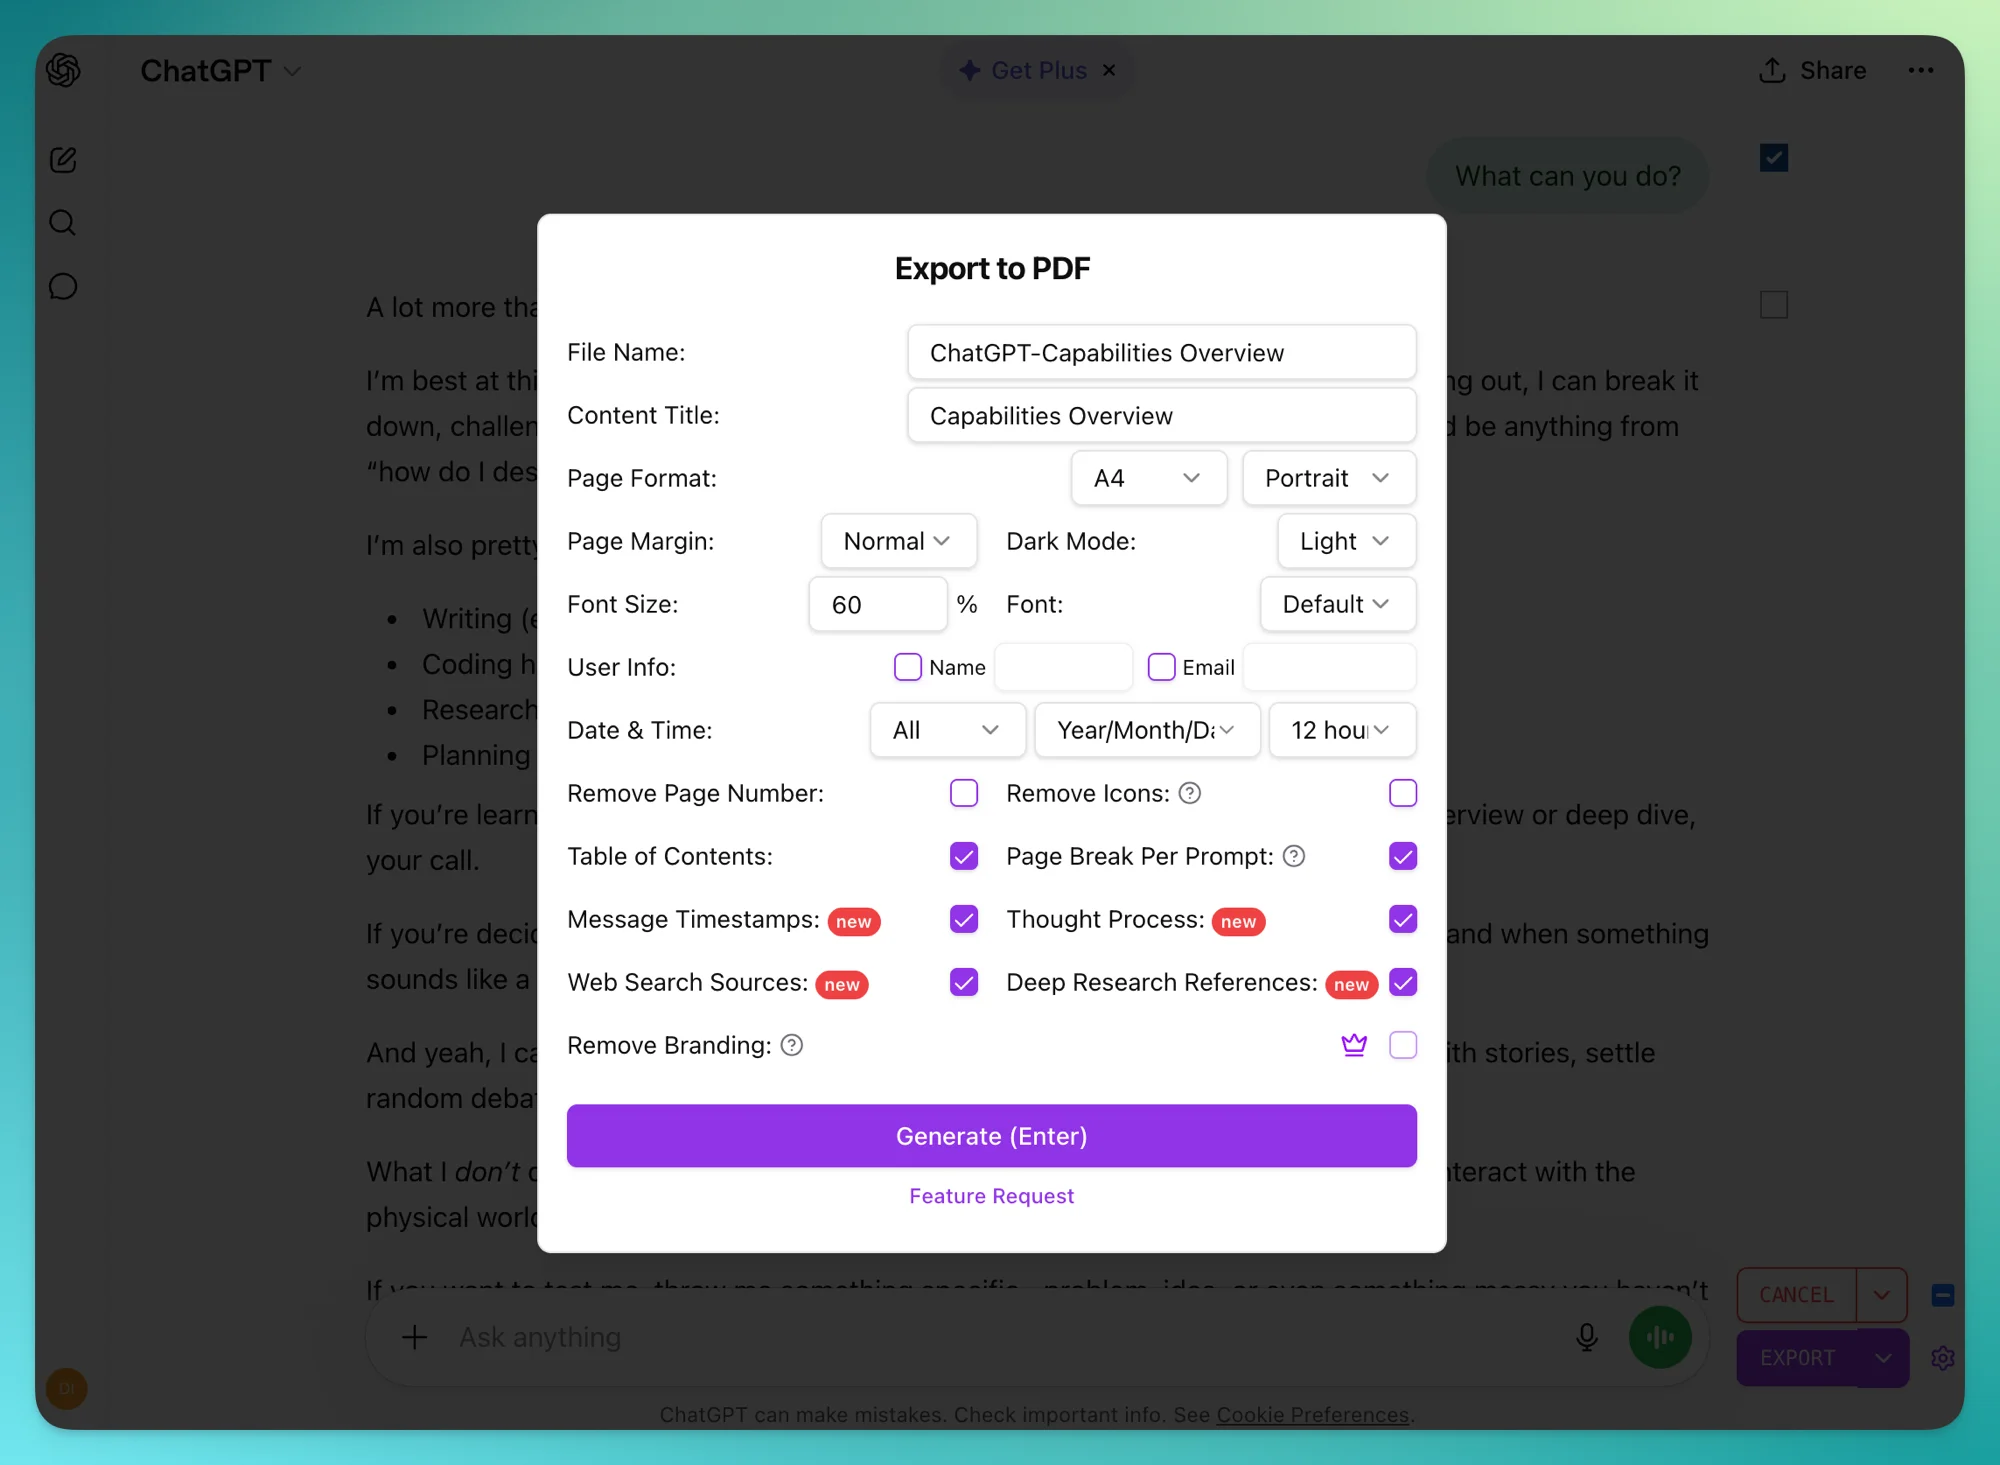Screen dimensions: 2000x1465
Task: Open the Year/Month/Day date format dropdown
Action: (1147, 730)
